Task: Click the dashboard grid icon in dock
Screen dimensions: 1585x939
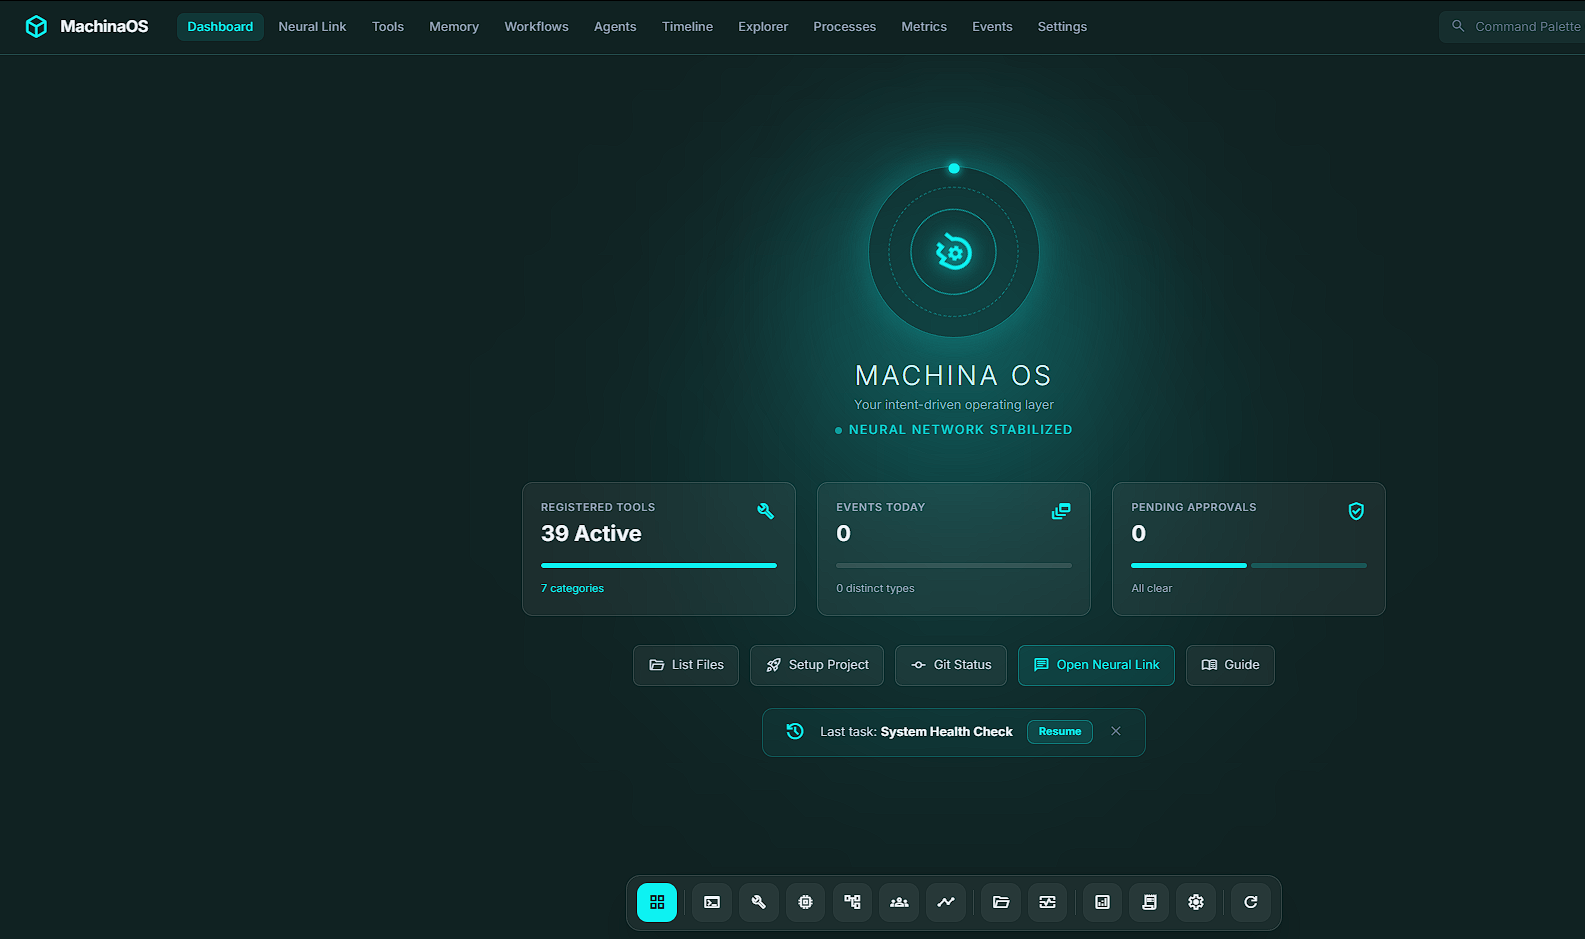Action: (657, 902)
